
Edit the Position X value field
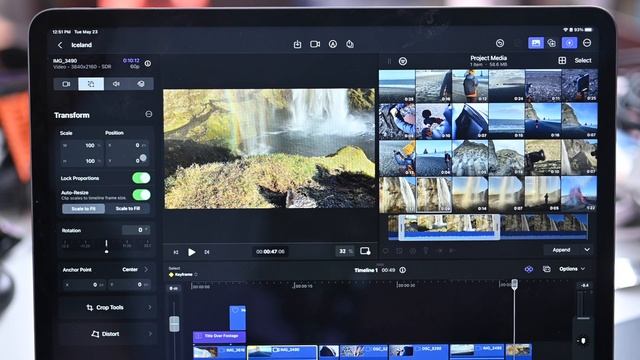[127, 145]
